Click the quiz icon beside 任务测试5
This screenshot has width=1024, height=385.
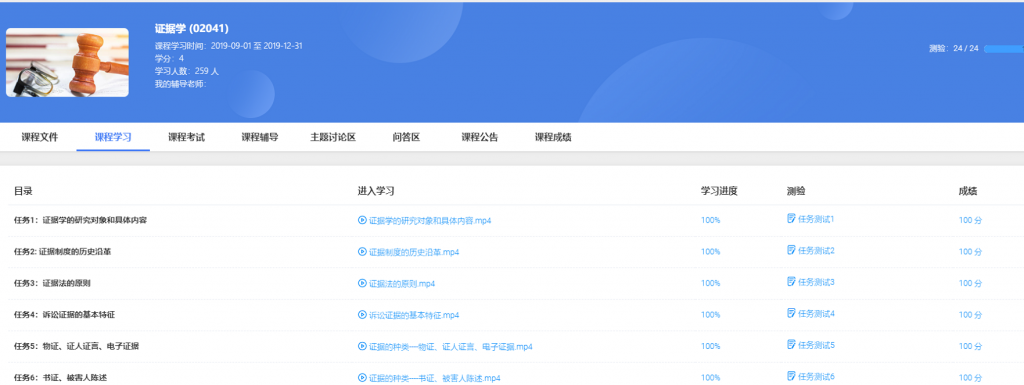[792, 344]
